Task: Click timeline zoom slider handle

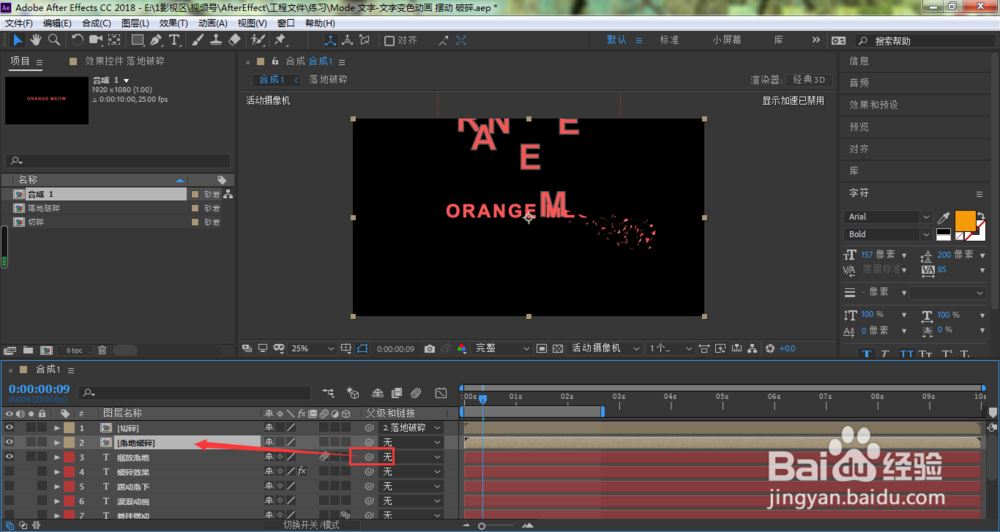Action: tap(482, 526)
